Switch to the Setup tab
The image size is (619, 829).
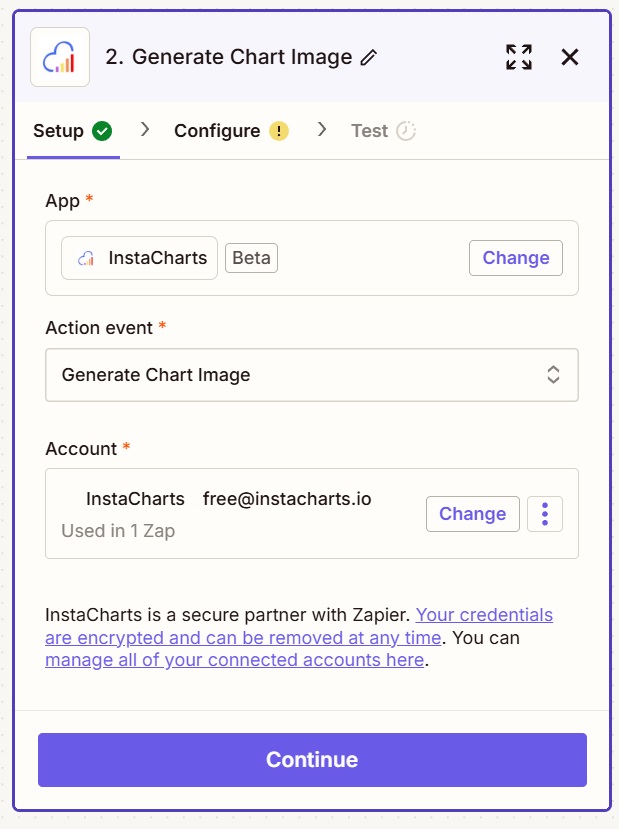(x=73, y=131)
